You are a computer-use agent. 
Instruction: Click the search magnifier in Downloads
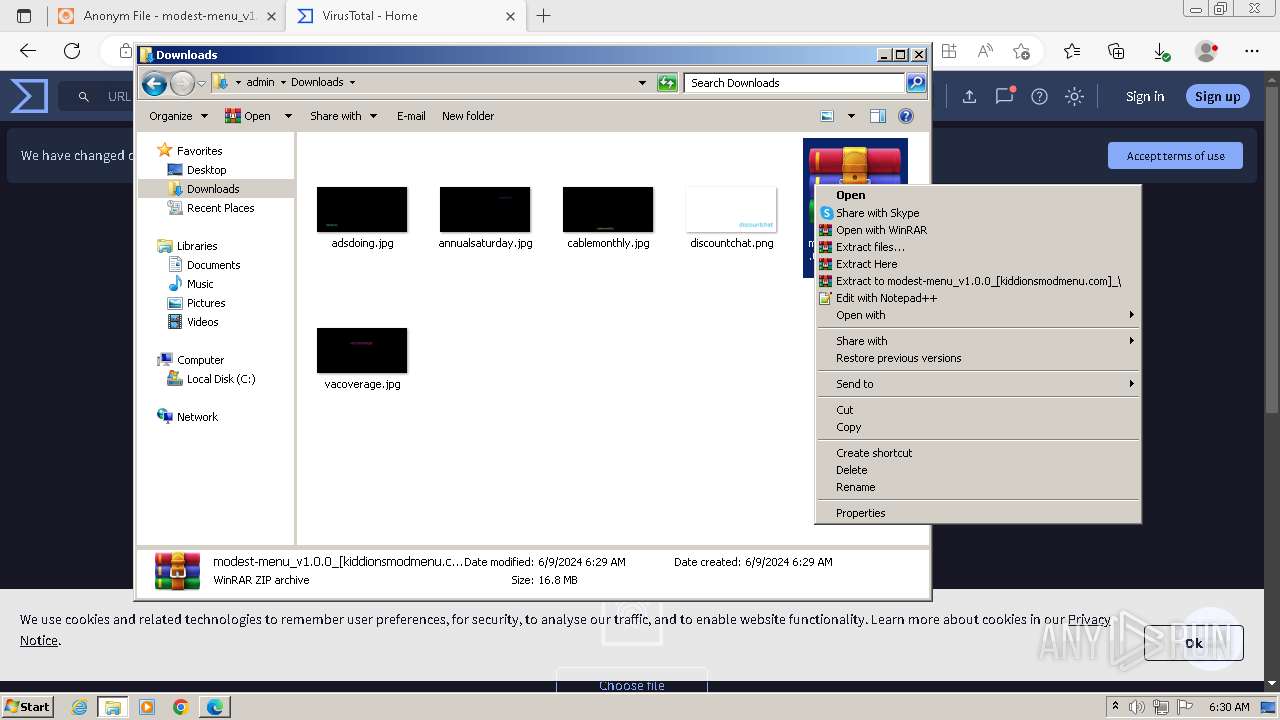point(916,83)
